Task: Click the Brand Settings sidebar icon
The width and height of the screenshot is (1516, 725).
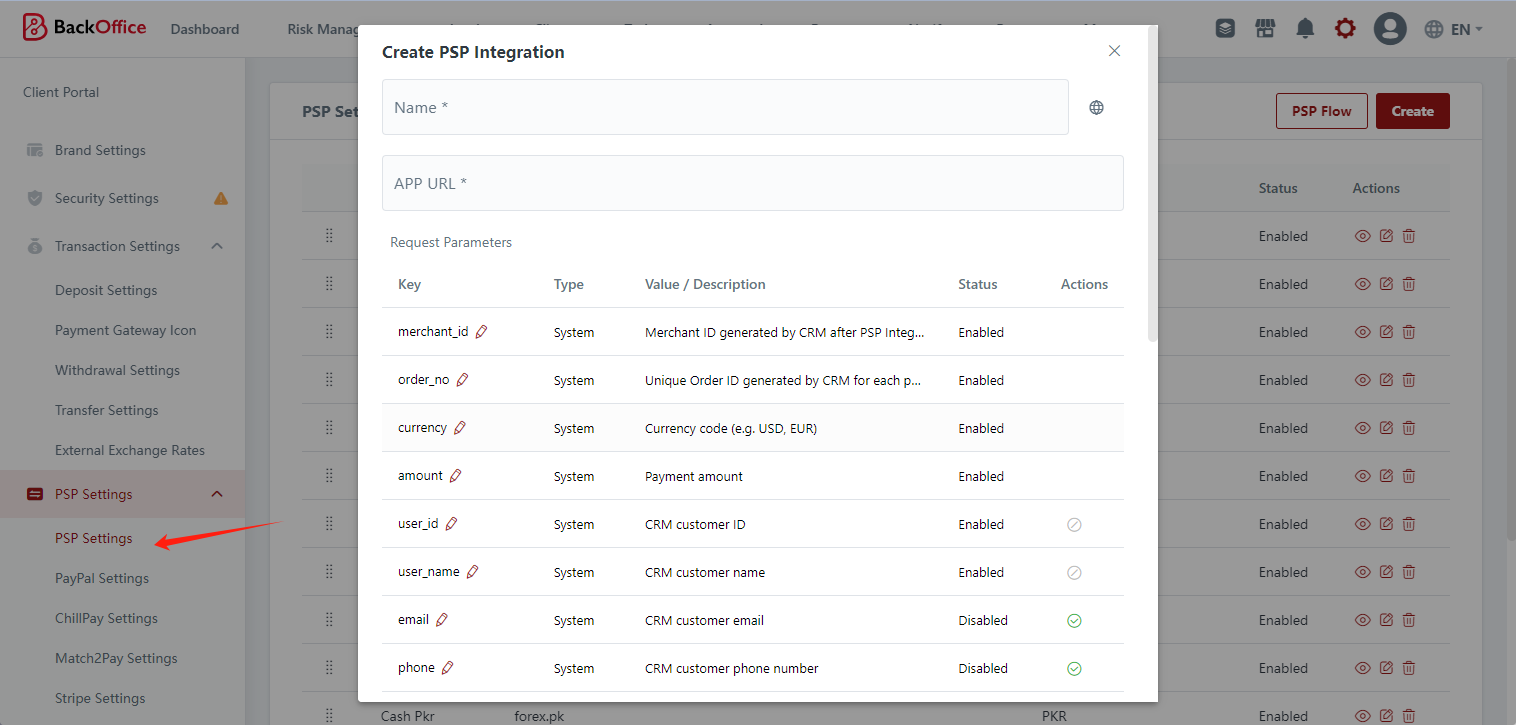Action: pyautogui.click(x=35, y=150)
